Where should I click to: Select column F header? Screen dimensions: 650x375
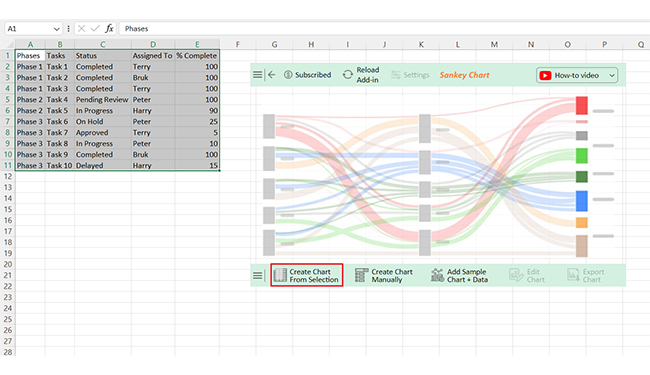click(238, 44)
